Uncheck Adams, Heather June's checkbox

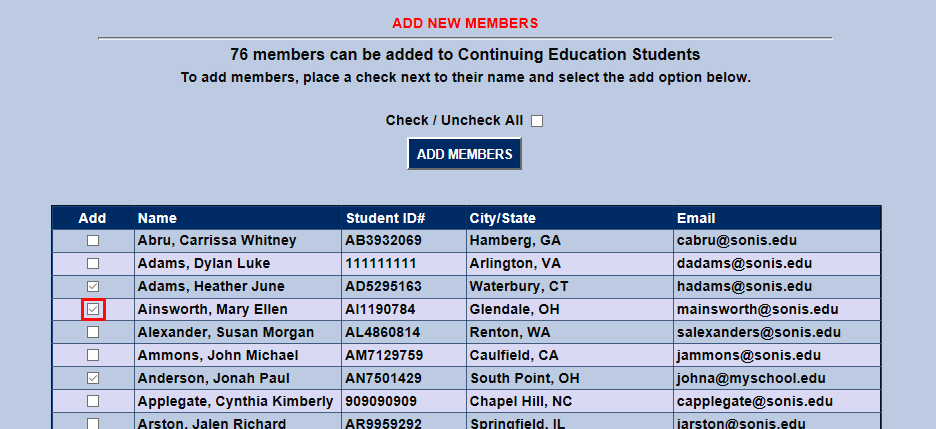[93, 287]
